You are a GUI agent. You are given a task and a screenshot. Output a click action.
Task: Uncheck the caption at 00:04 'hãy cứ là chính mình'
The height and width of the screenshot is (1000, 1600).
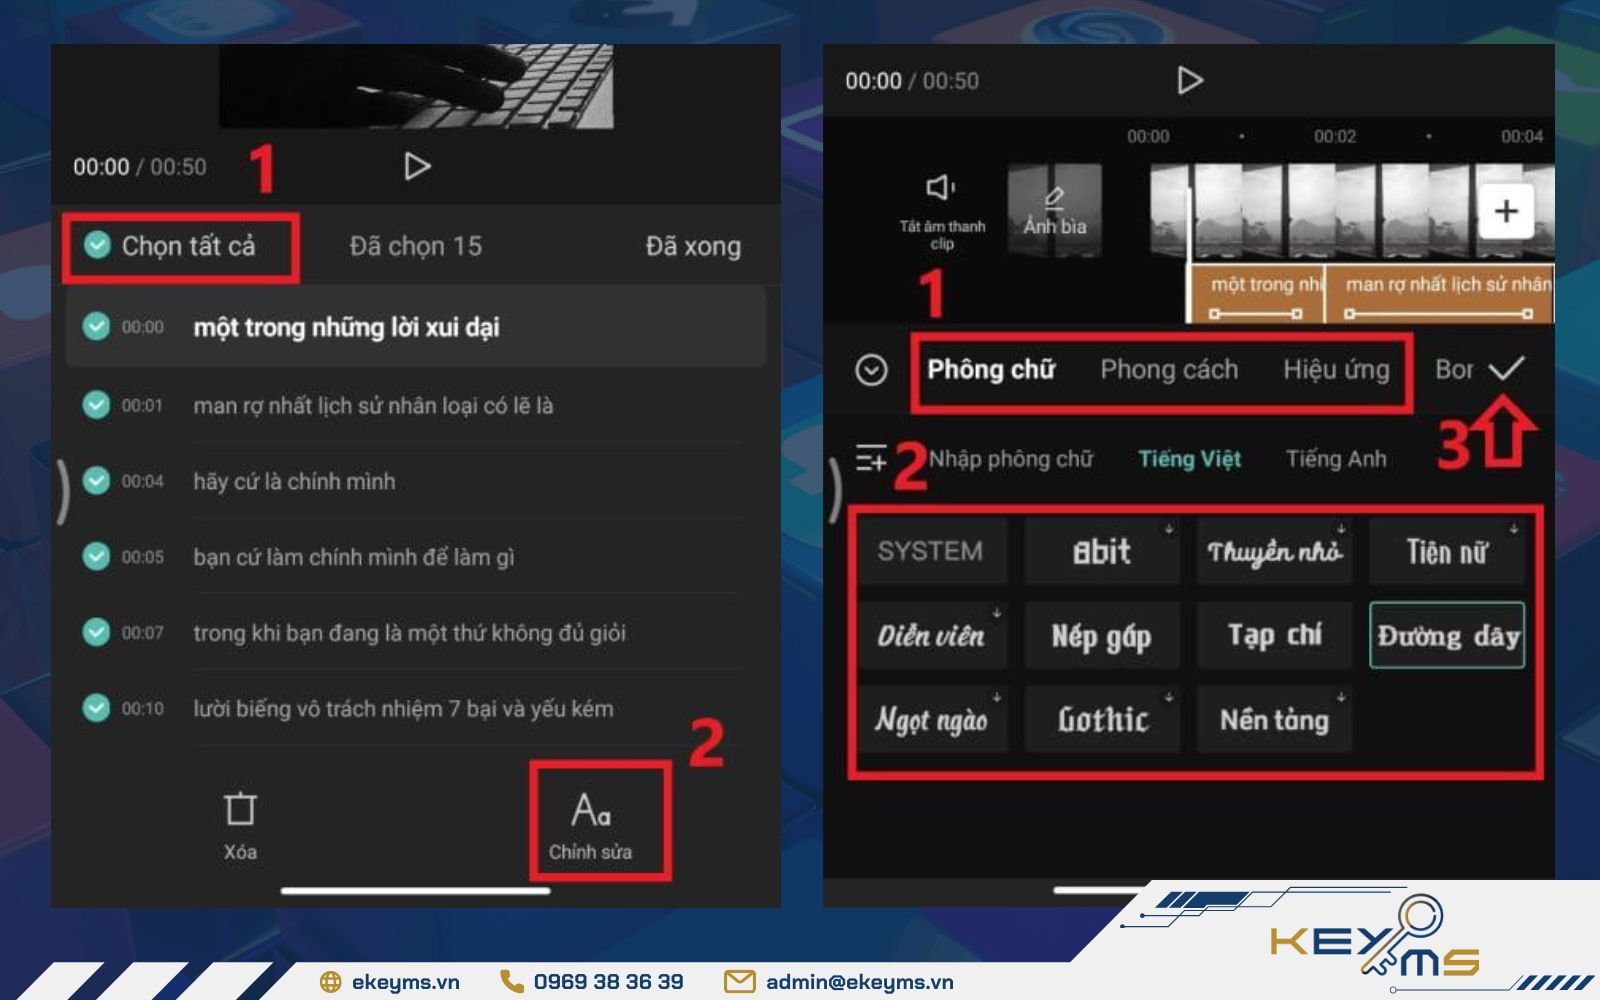click(x=96, y=480)
